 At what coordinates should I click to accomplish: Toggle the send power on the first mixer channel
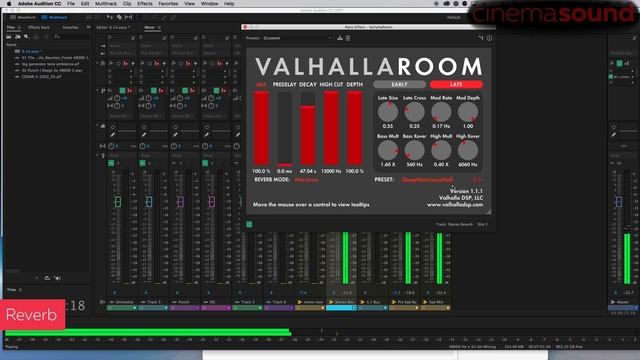(x=122, y=90)
